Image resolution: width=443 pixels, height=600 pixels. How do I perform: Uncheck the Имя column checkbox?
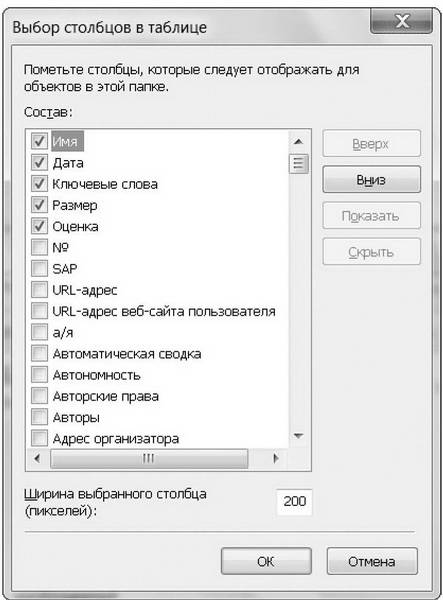pyautogui.click(x=39, y=141)
